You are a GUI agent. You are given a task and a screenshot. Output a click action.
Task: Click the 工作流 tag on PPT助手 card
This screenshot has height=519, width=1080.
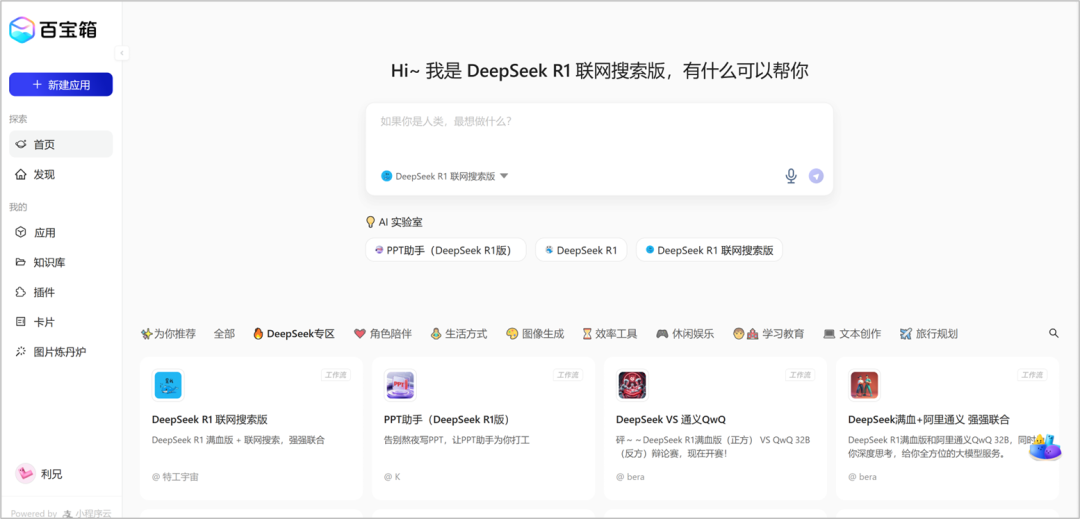568,375
